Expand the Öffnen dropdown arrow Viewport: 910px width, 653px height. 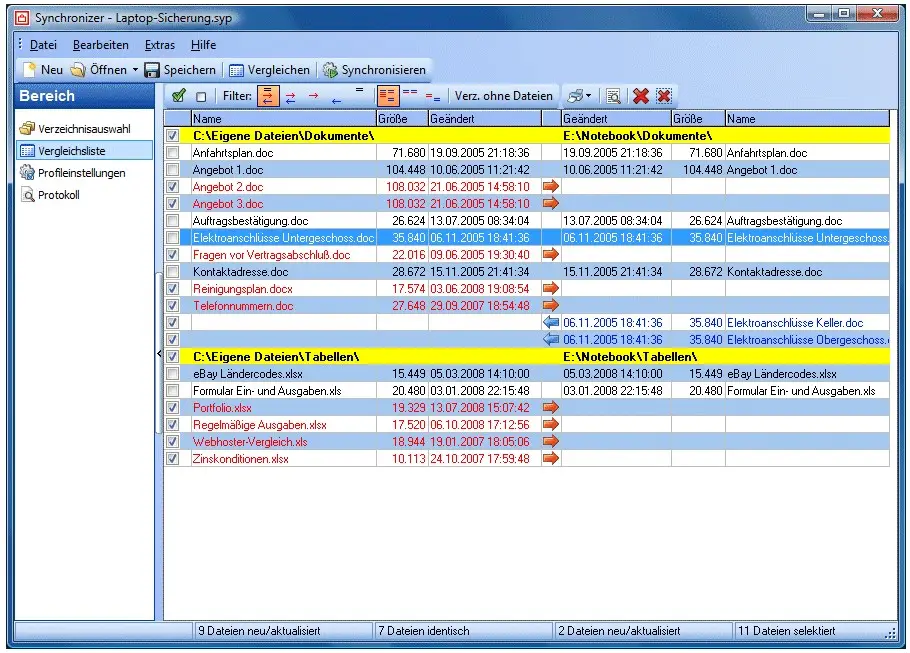(x=135, y=70)
